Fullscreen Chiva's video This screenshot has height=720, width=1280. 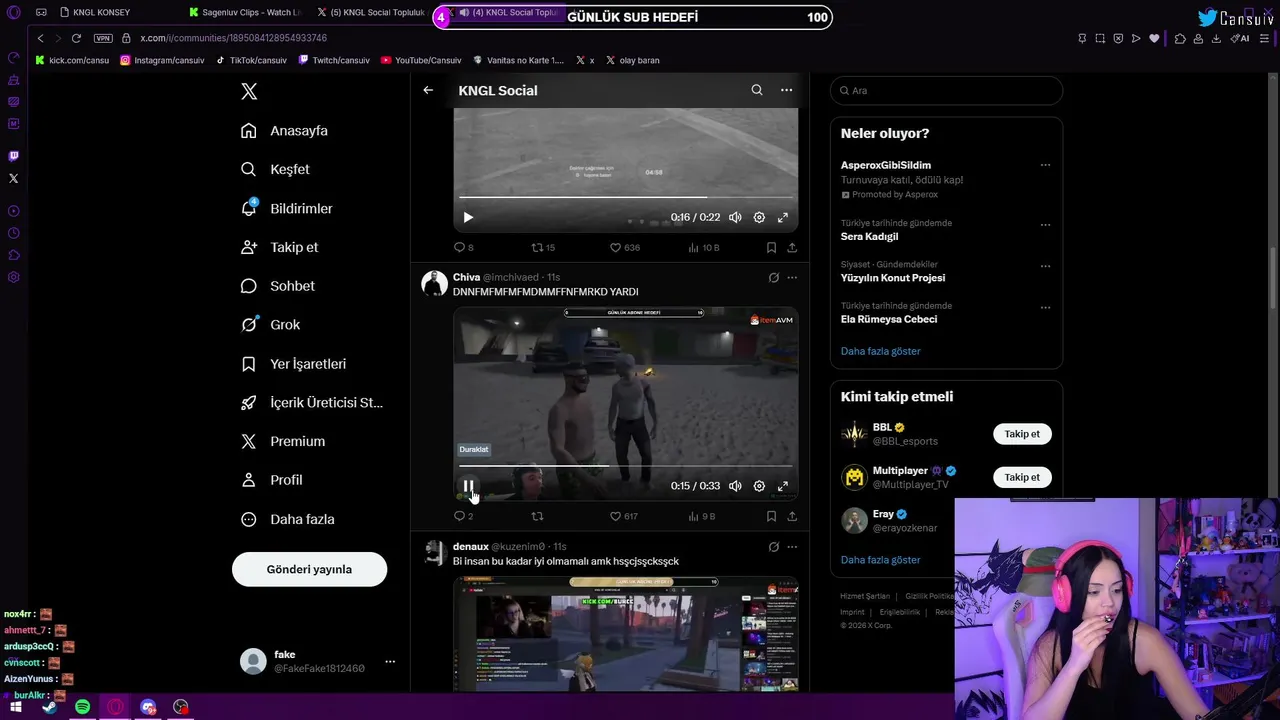click(783, 486)
